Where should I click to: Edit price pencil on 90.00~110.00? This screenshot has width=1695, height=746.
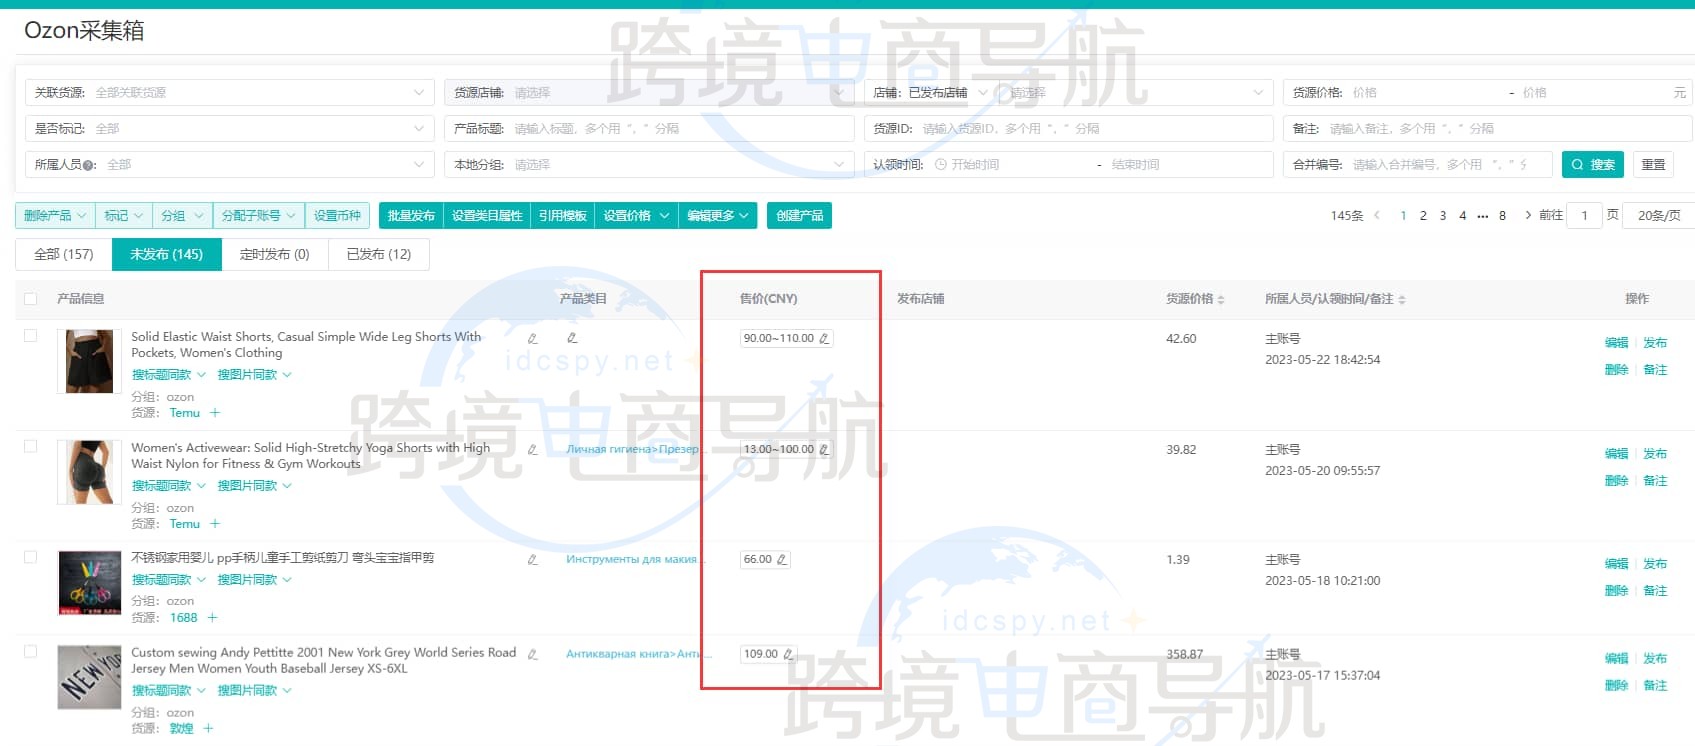tap(824, 338)
